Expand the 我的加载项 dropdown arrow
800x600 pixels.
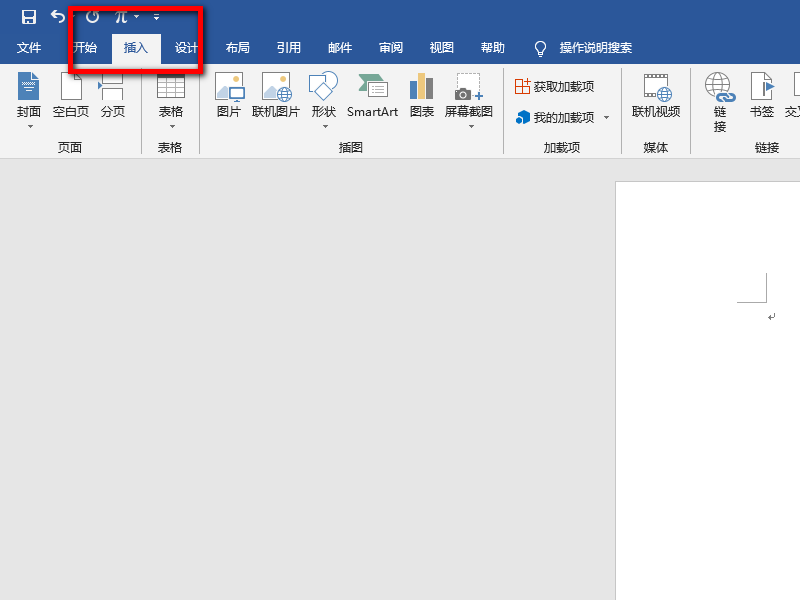tap(607, 118)
